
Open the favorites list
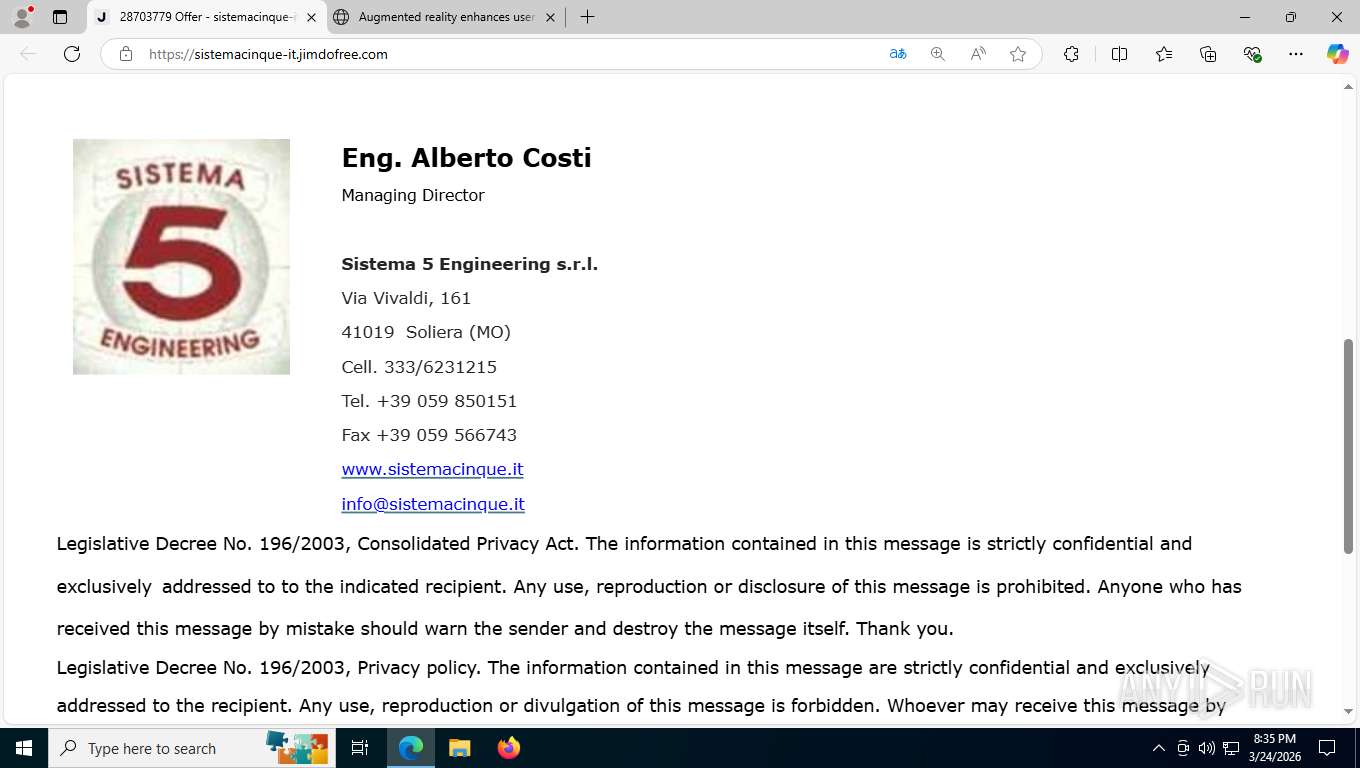coord(1164,54)
